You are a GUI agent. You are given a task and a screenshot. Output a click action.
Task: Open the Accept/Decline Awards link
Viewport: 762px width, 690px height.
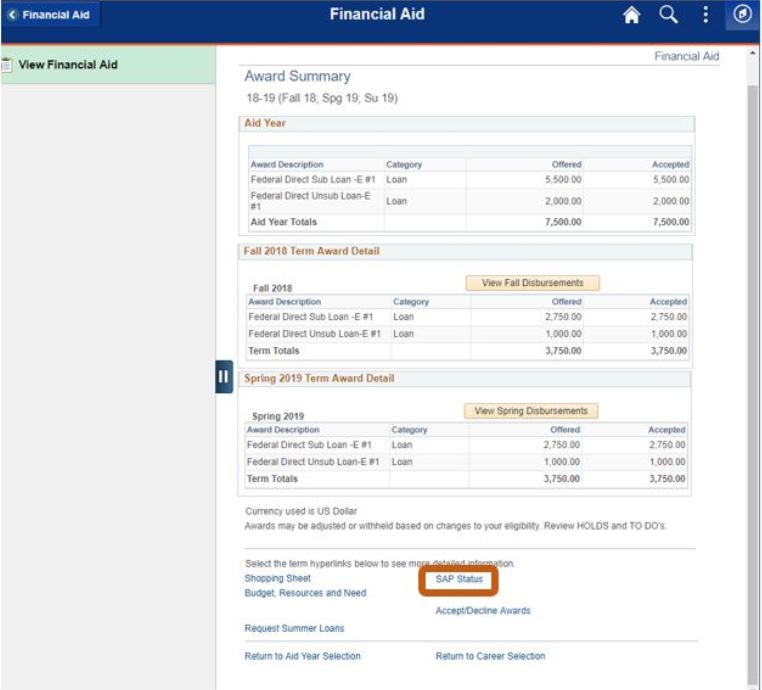coord(483,611)
